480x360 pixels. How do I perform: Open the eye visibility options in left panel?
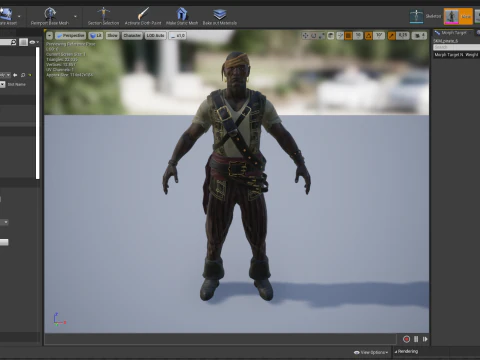tap(34, 42)
